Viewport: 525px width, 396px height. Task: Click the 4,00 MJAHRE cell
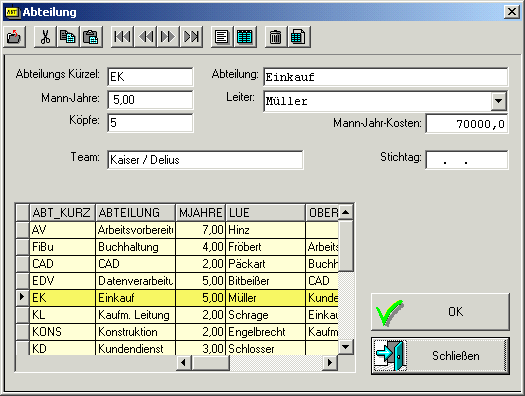point(201,247)
